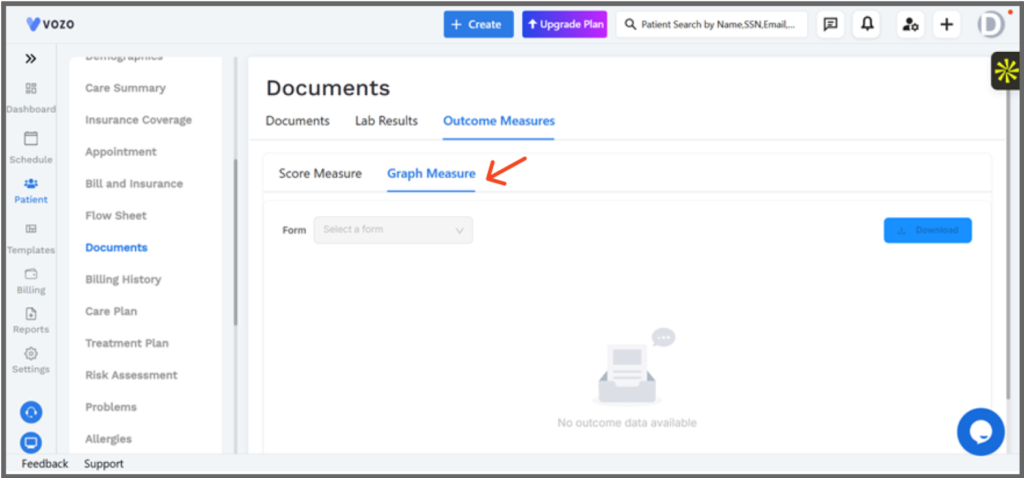Image resolution: width=1024 pixels, height=478 pixels.
Task: Open the notifications bell icon
Action: pos(867,25)
